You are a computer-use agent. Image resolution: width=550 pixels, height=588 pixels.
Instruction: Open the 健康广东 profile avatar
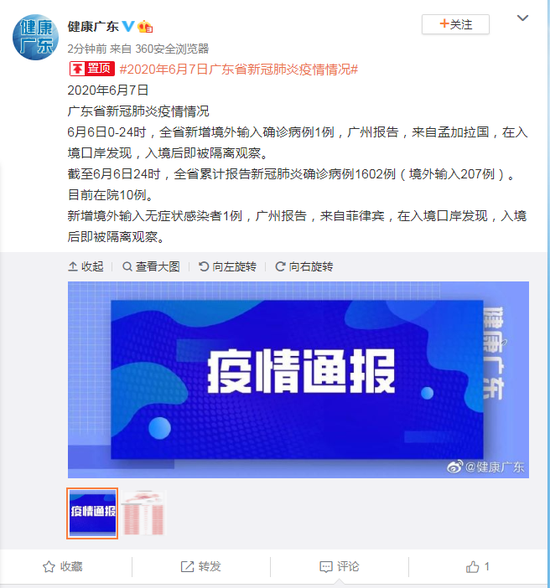pyautogui.click(x=36, y=37)
